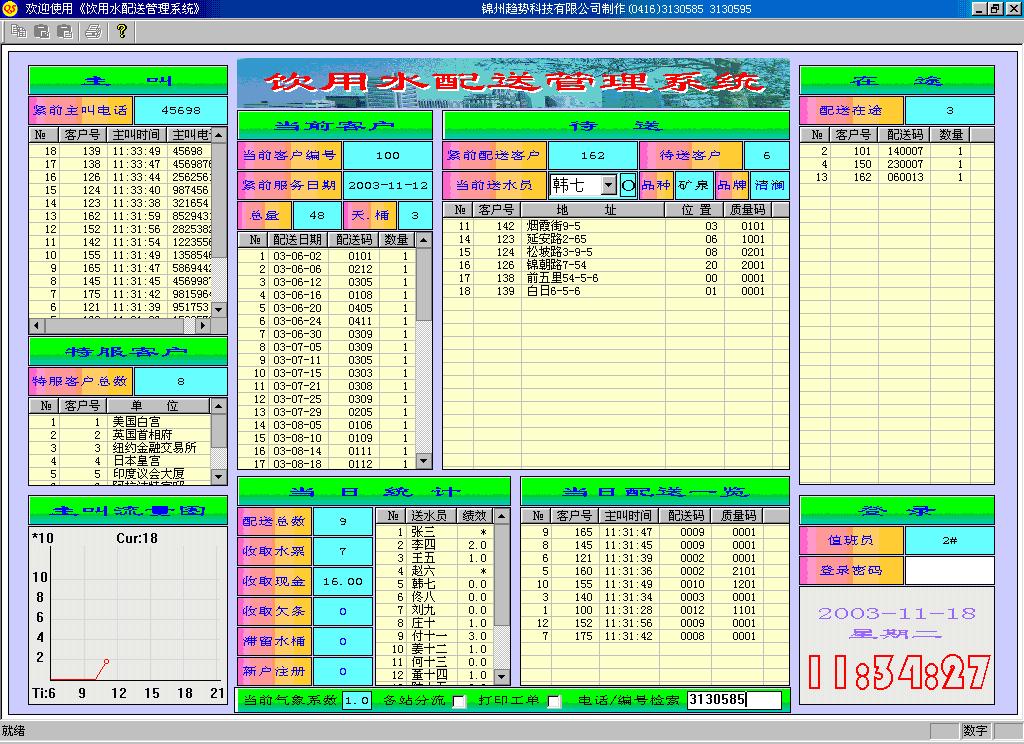Click the 当前气象系数 value field
The width and height of the screenshot is (1024, 744).
pyautogui.click(x=357, y=701)
